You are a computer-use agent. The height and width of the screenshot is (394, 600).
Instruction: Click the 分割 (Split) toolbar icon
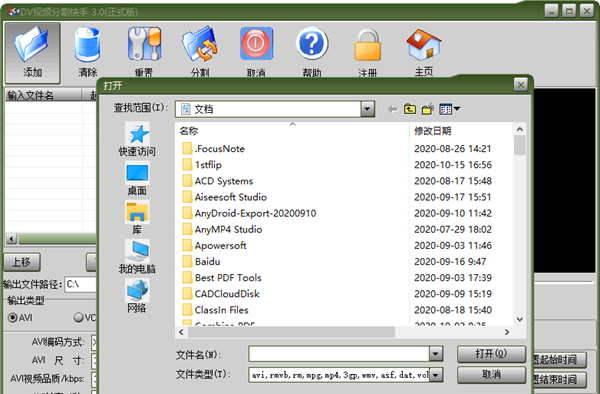(x=200, y=44)
